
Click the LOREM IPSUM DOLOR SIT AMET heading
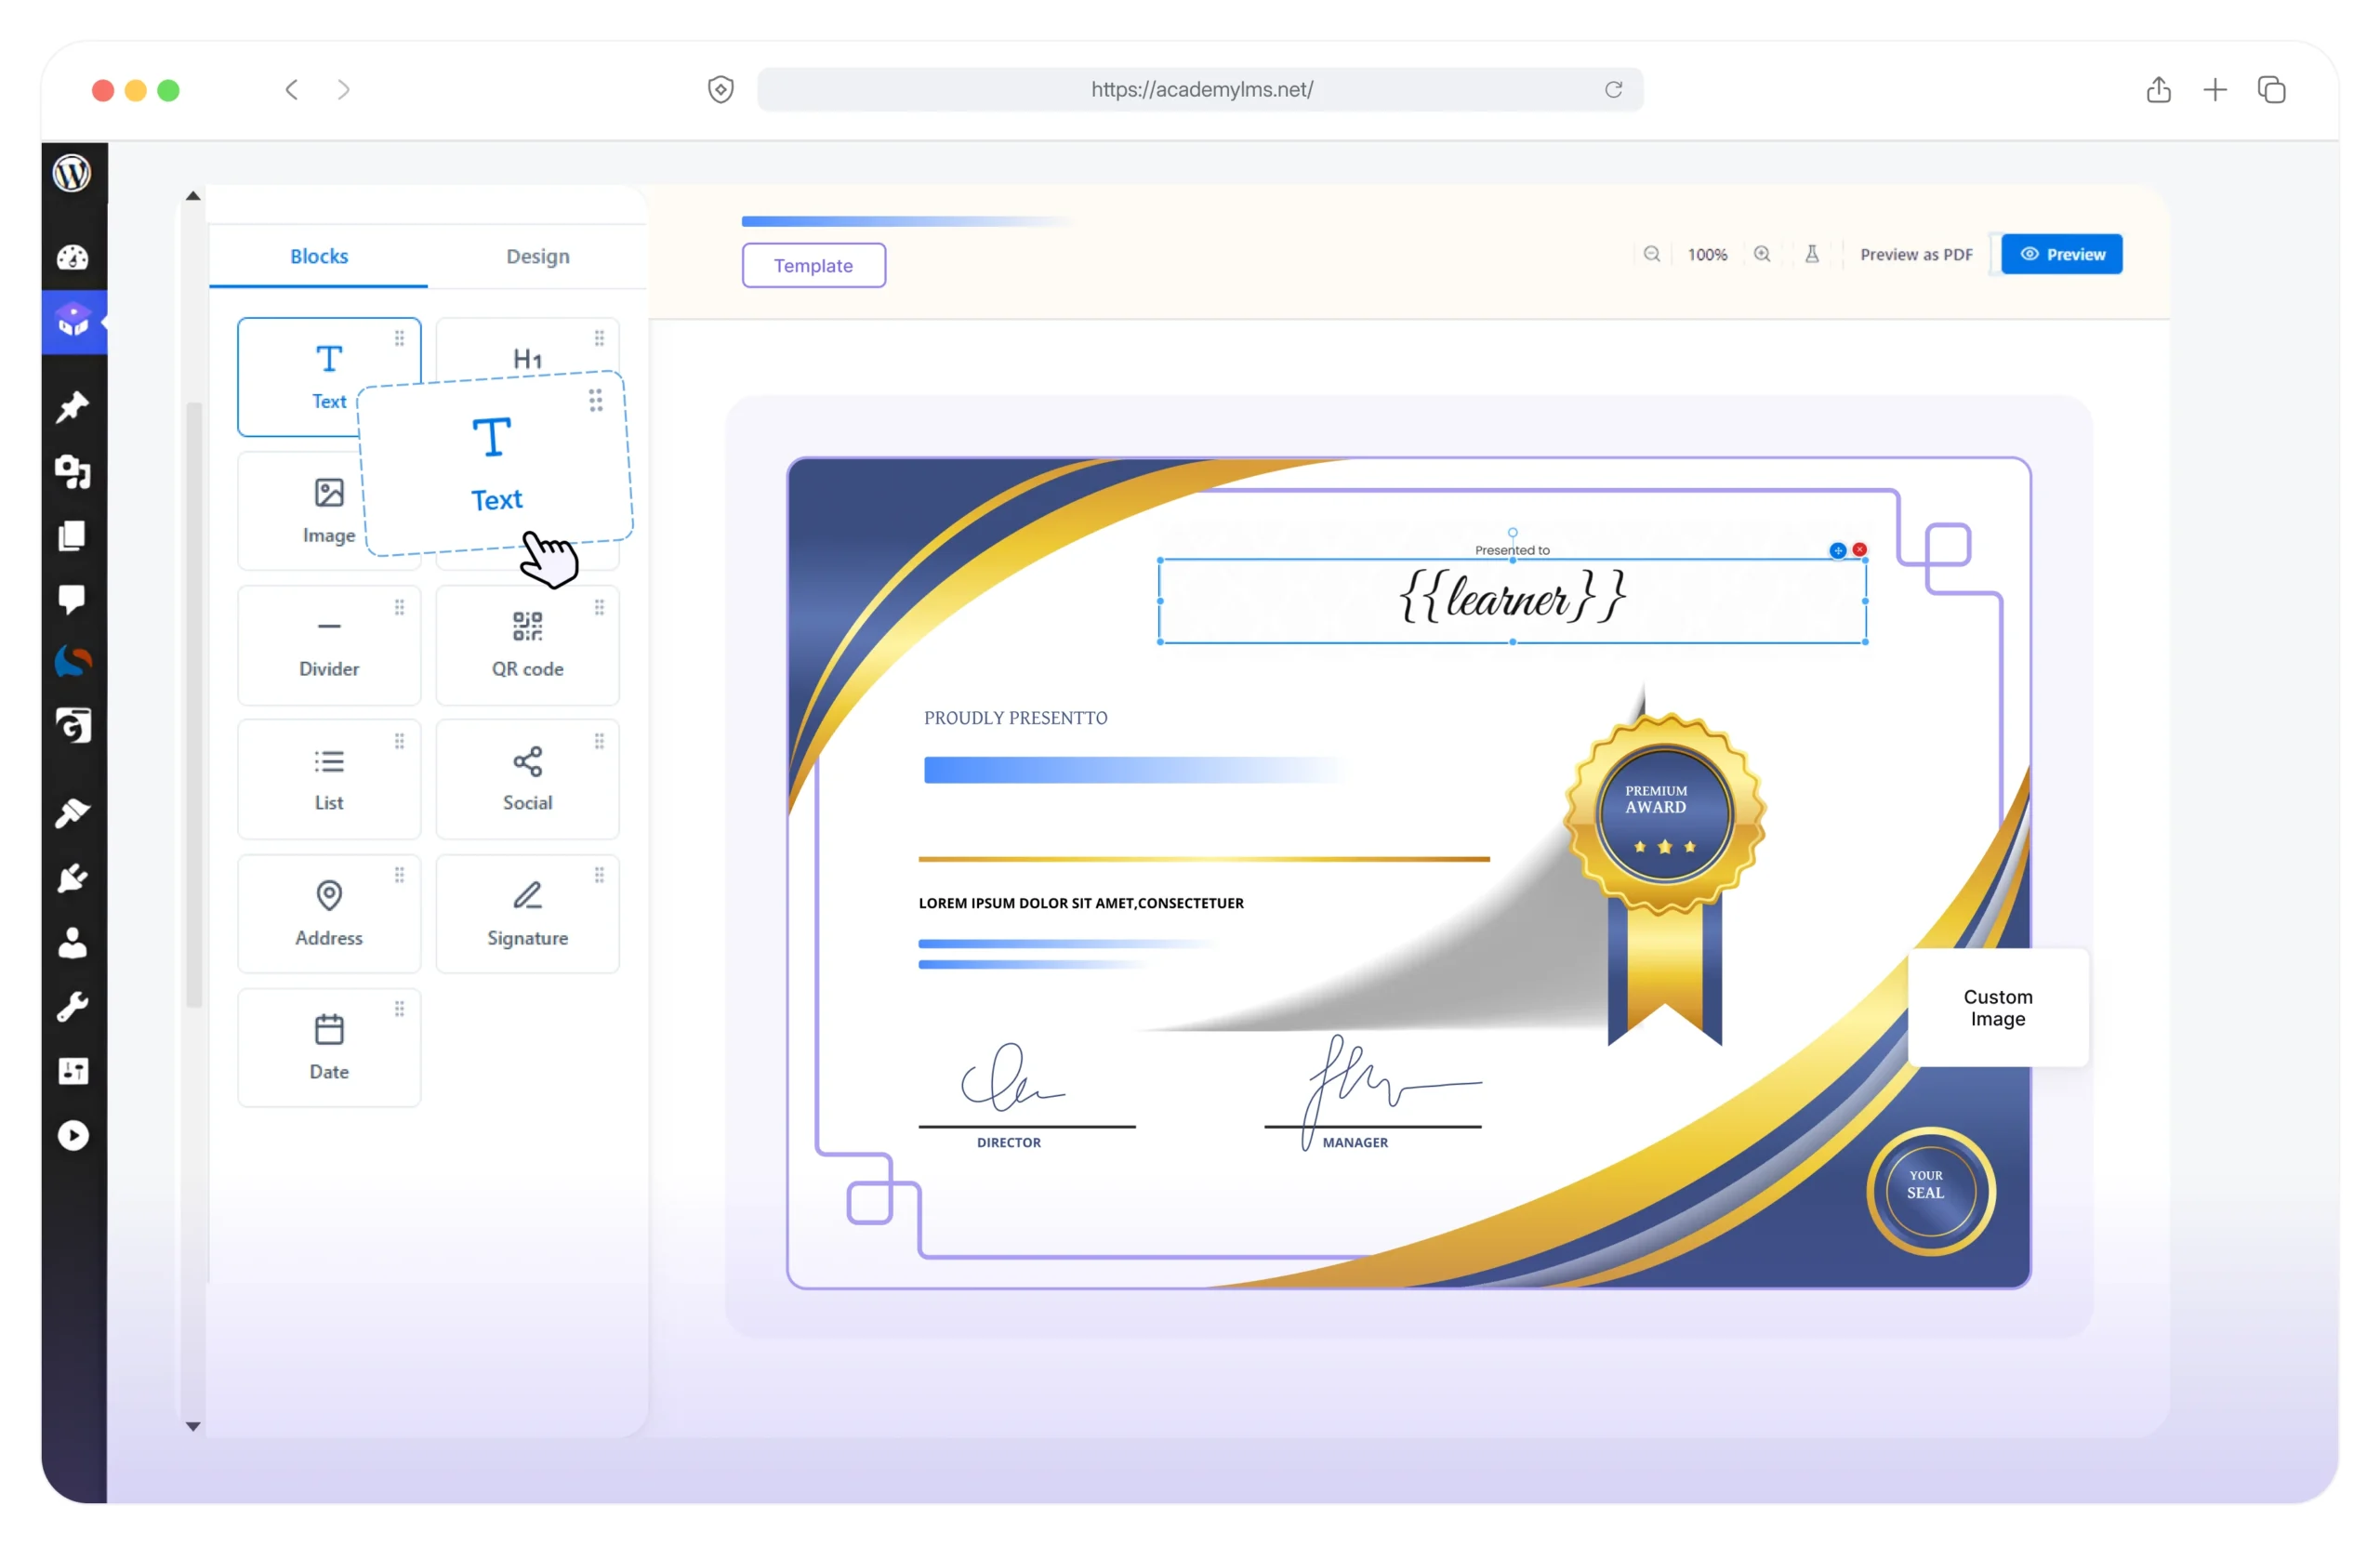click(1081, 903)
